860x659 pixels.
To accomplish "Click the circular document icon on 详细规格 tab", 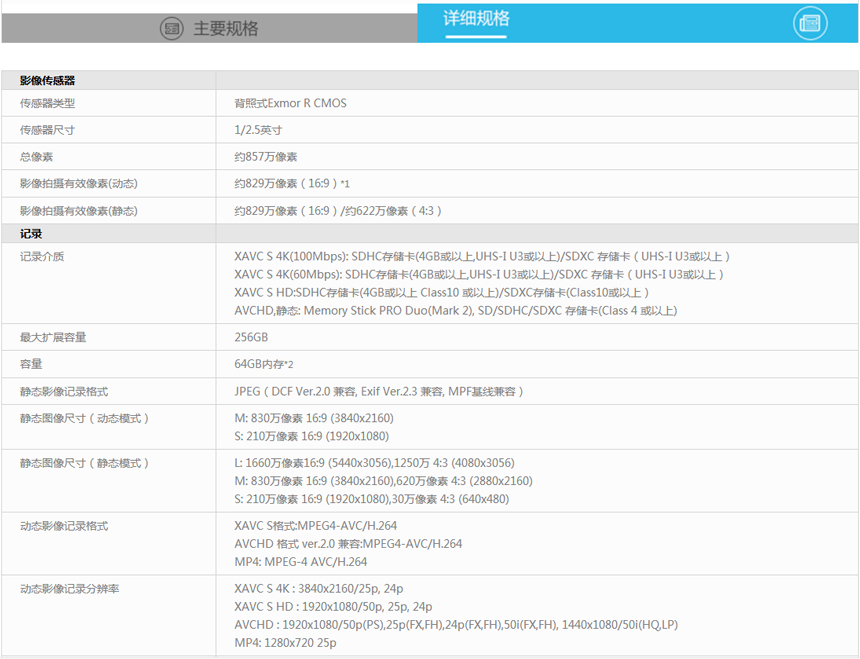I will click(x=810, y=23).
